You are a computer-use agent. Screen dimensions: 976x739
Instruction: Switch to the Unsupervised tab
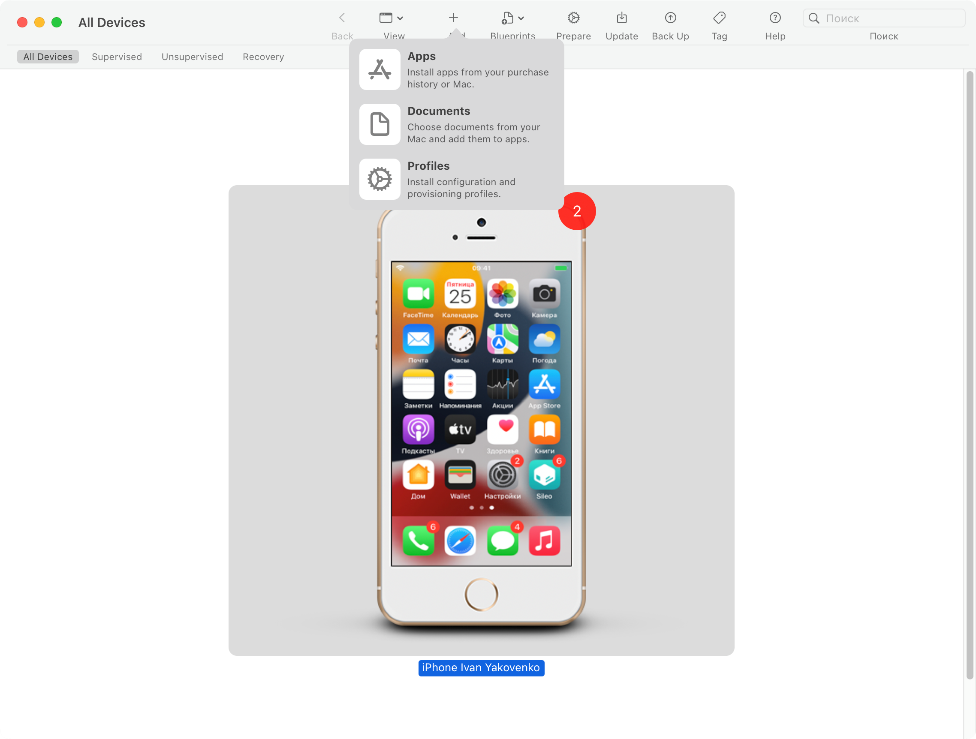(x=192, y=57)
